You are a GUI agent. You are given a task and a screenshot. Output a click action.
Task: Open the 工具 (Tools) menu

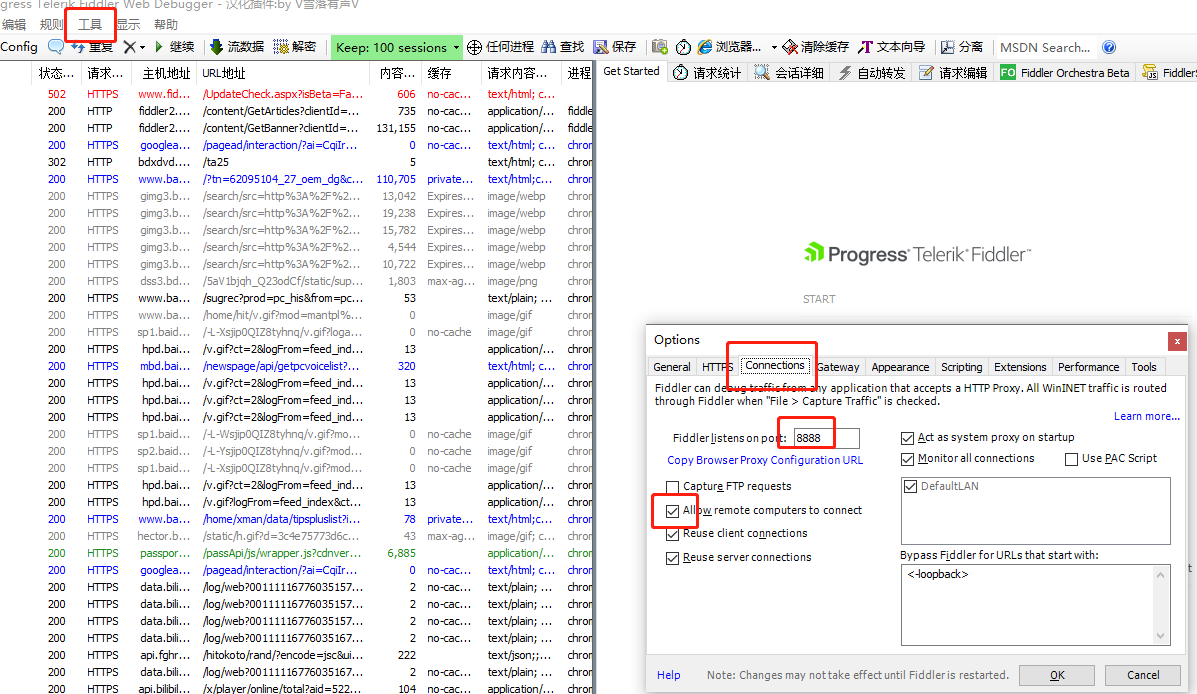click(90, 24)
